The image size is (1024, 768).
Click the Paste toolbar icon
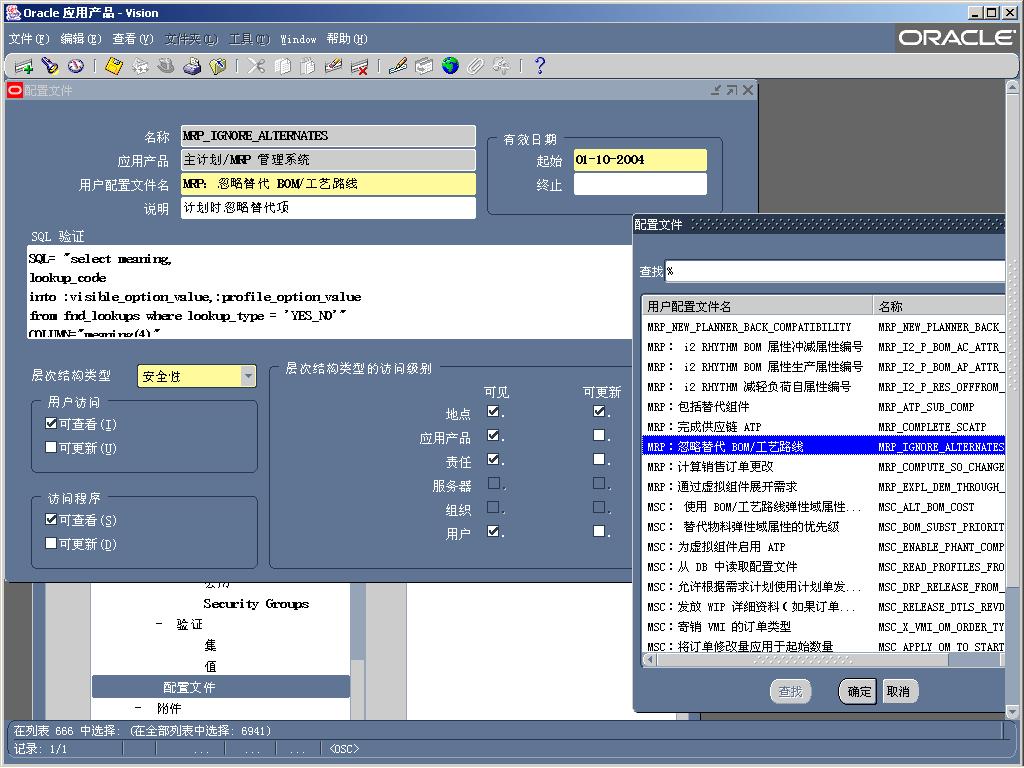pyautogui.click(x=308, y=66)
